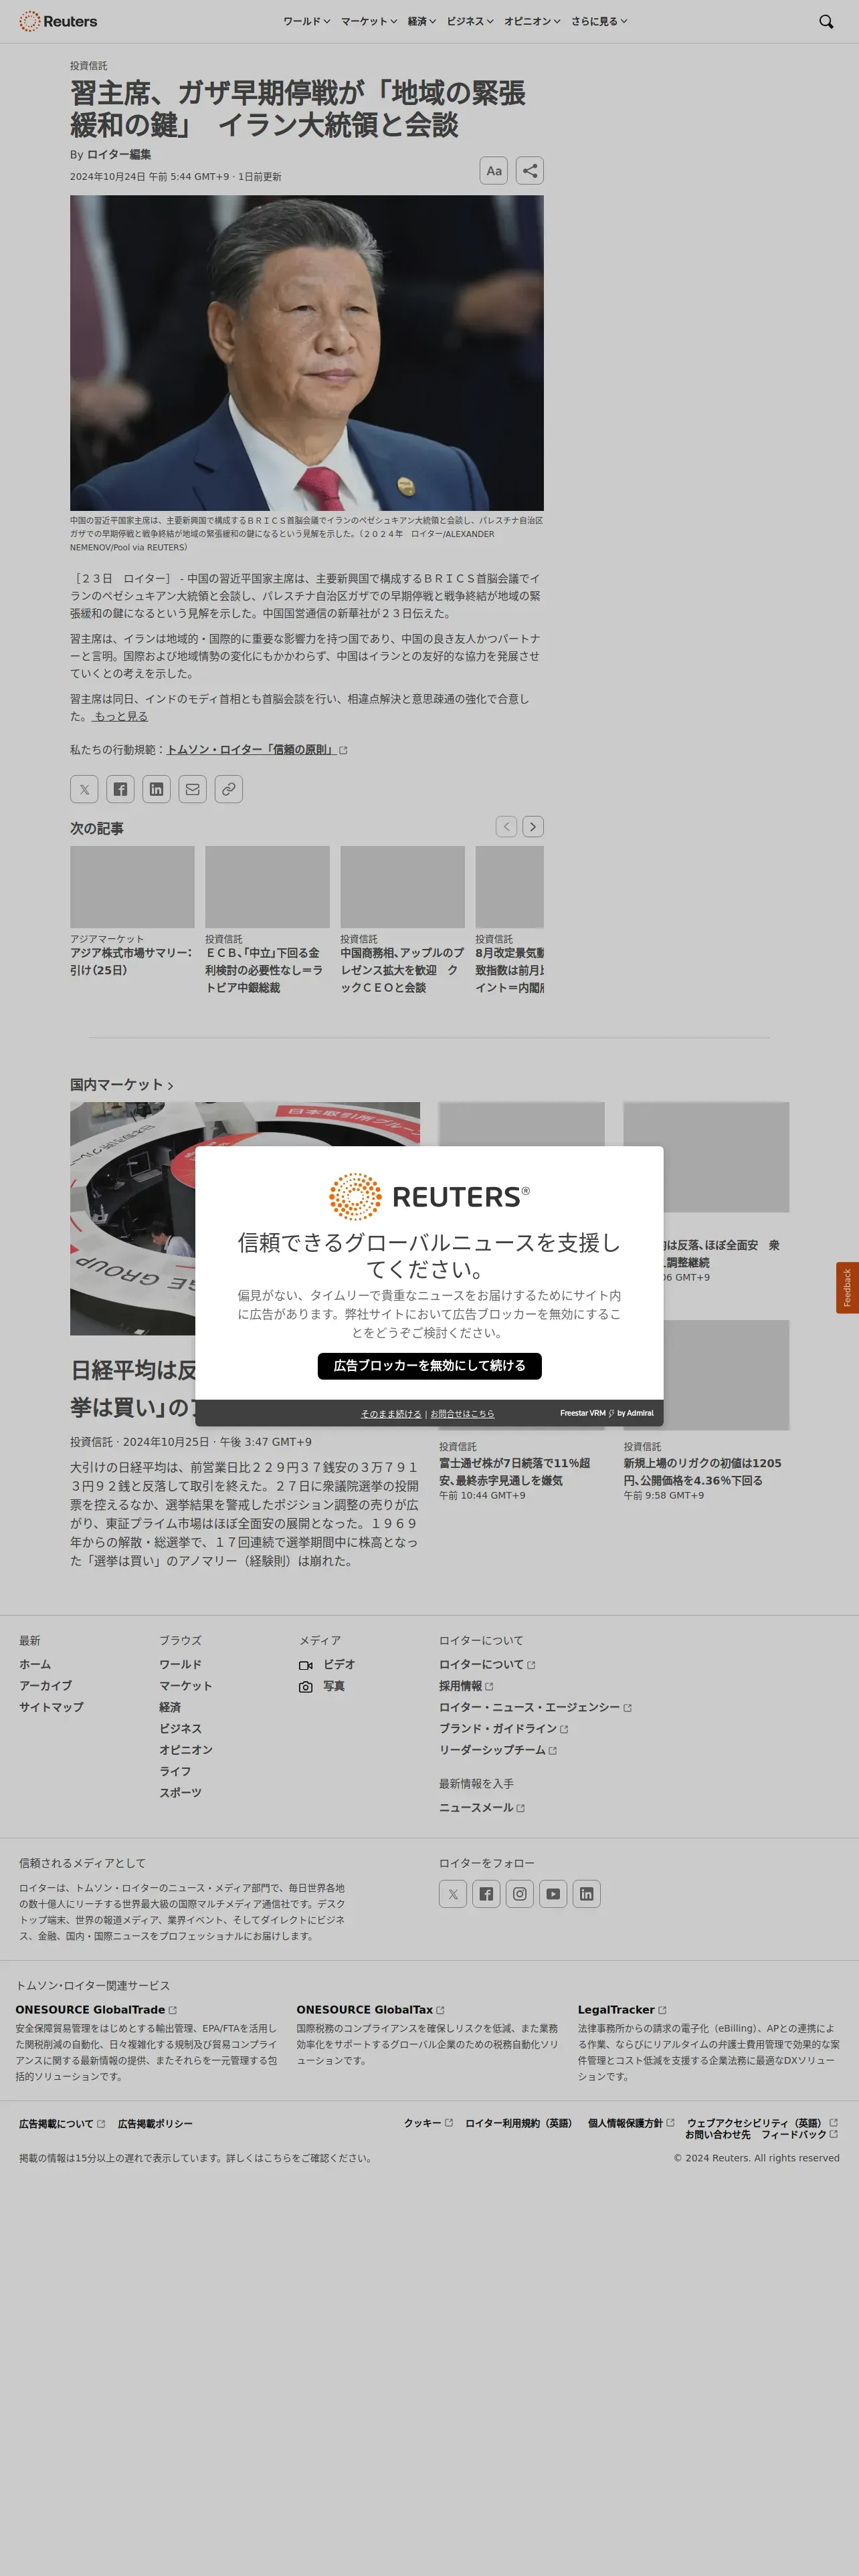Click the Reuters logo in the header
This screenshot has width=859, height=2576.
click(x=58, y=21)
